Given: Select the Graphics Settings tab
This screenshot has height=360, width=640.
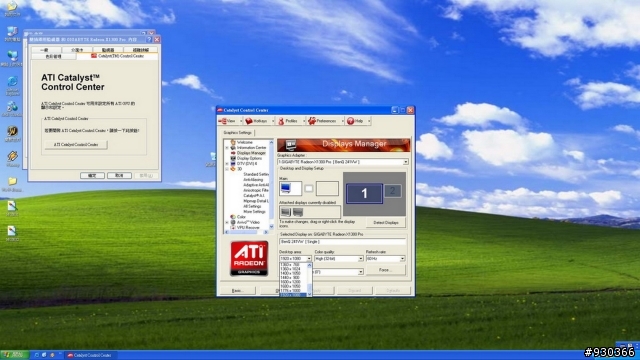Looking at the screenshot, I should pyautogui.click(x=237, y=133).
